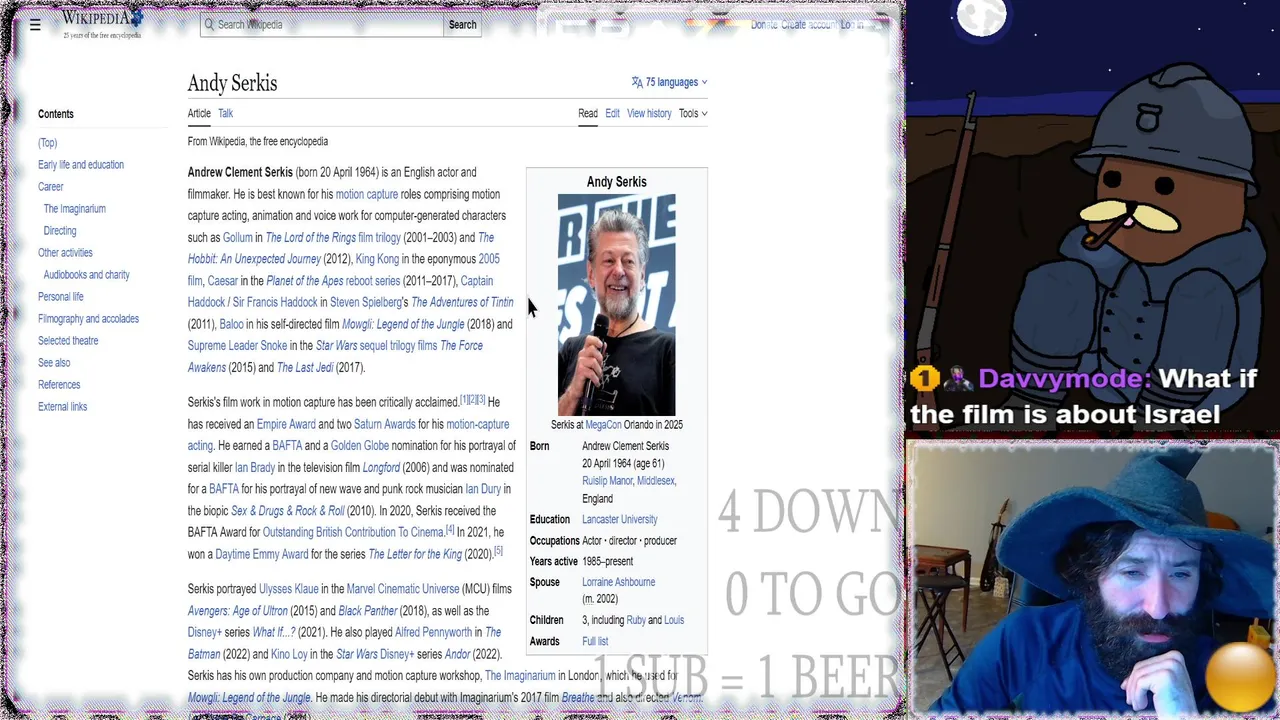The image size is (1280, 720).
Task: Click the language translation icon
Action: point(637,82)
